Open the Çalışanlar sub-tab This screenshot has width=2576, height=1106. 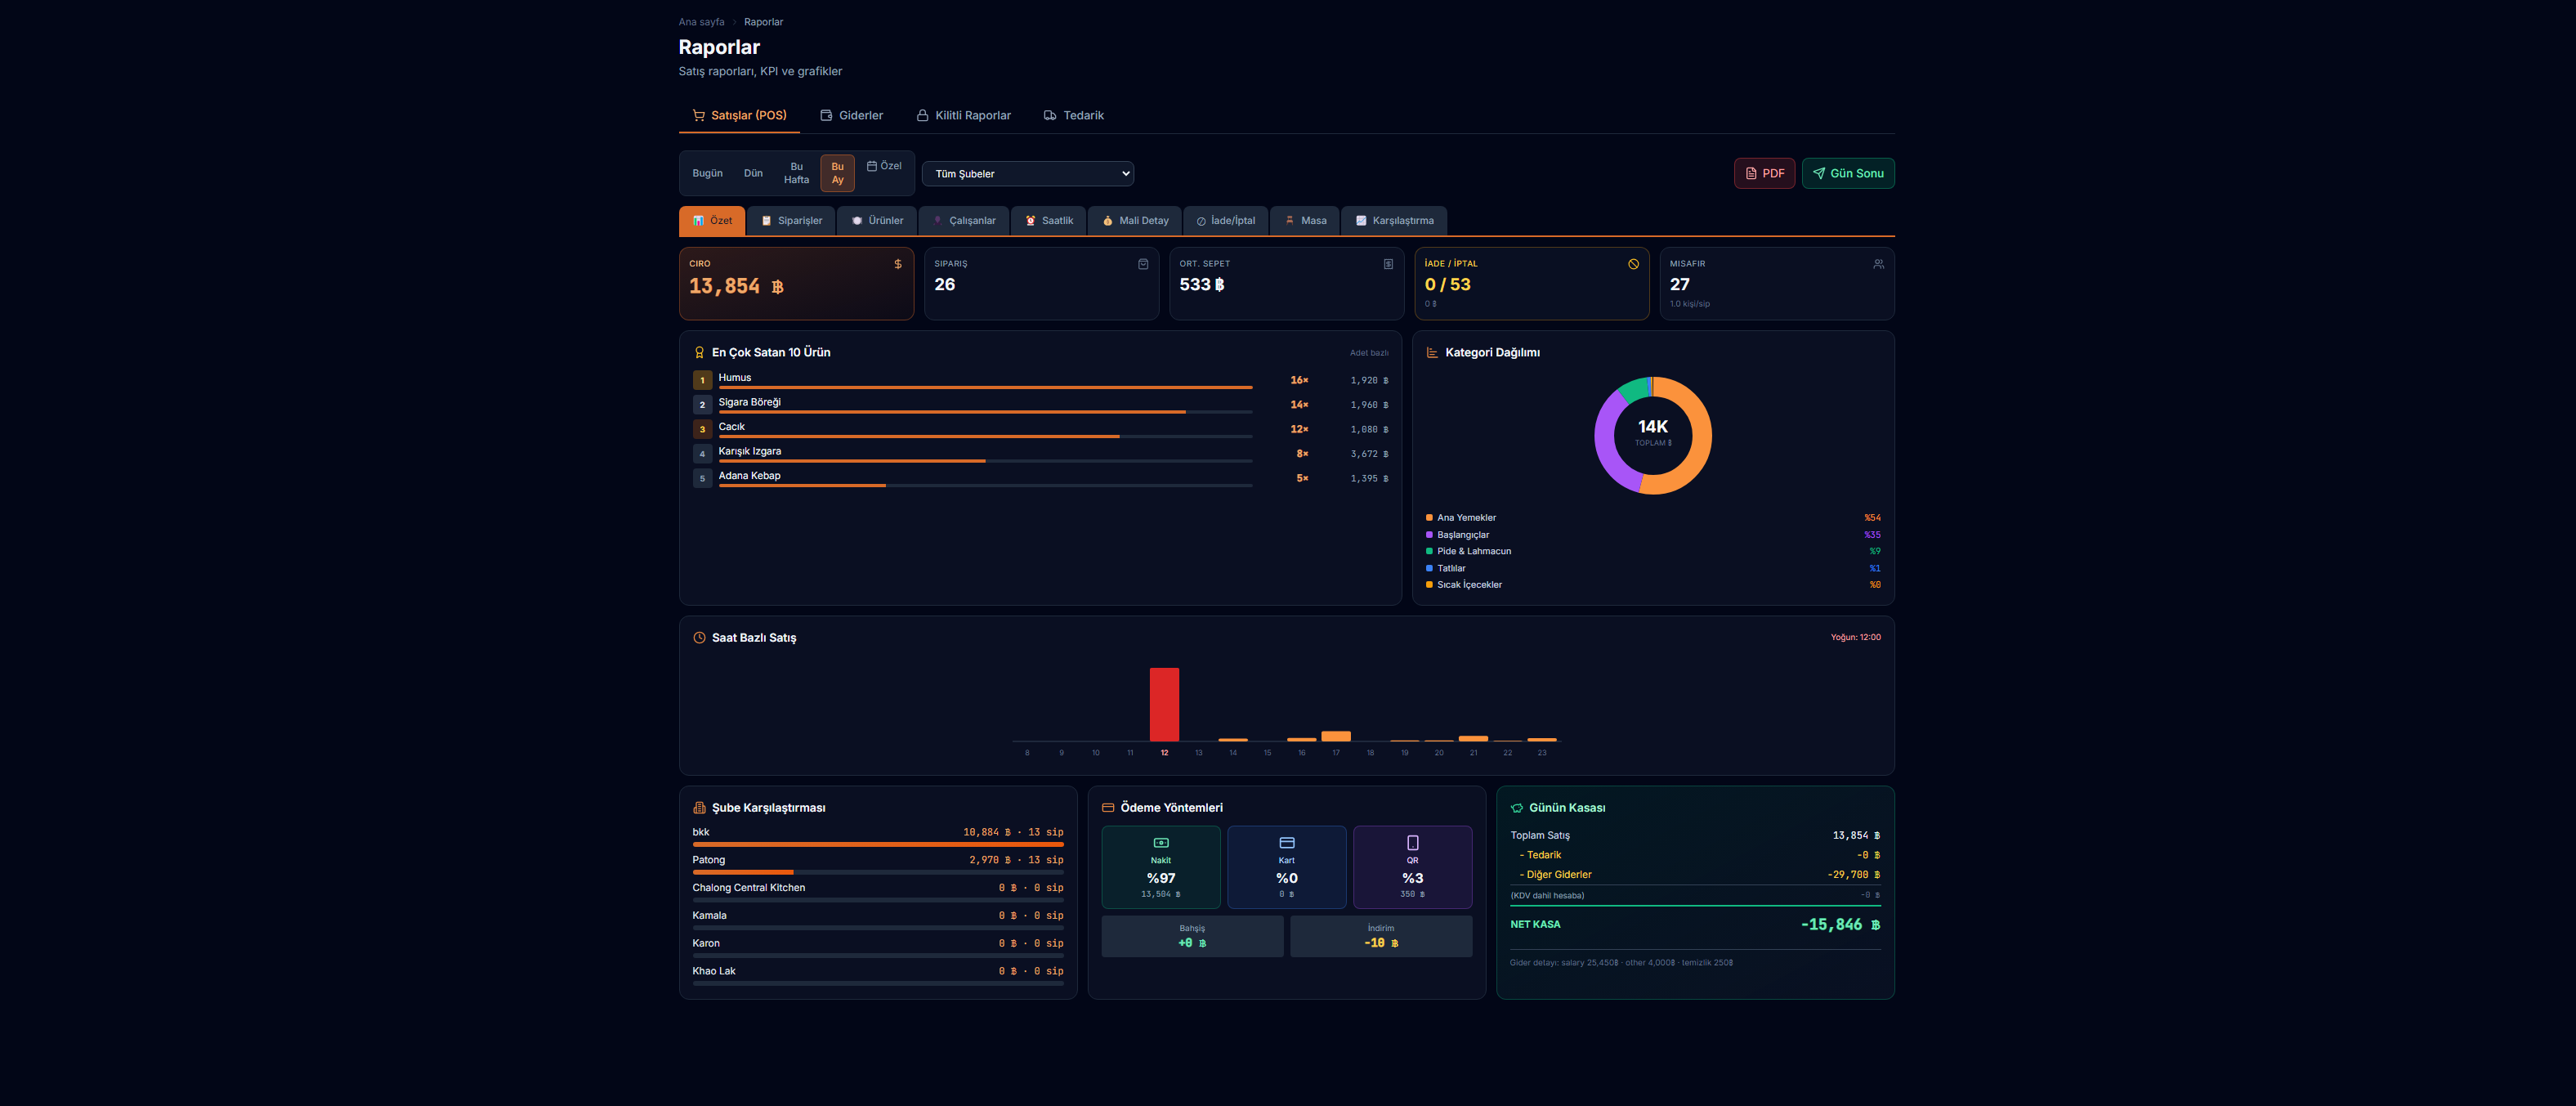(964, 221)
